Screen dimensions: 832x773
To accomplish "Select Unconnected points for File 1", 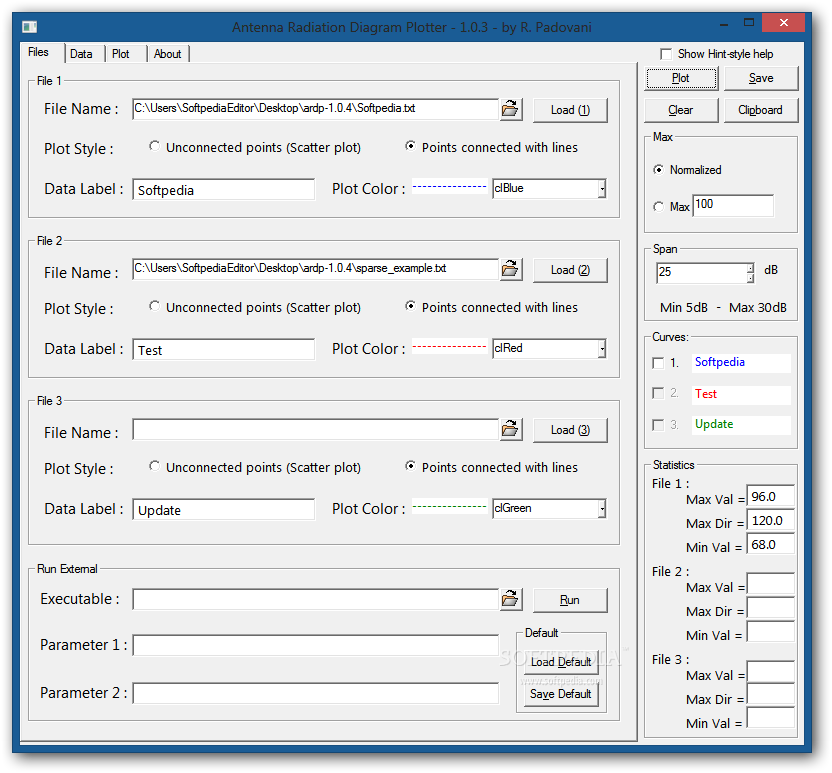I will pyautogui.click(x=154, y=146).
